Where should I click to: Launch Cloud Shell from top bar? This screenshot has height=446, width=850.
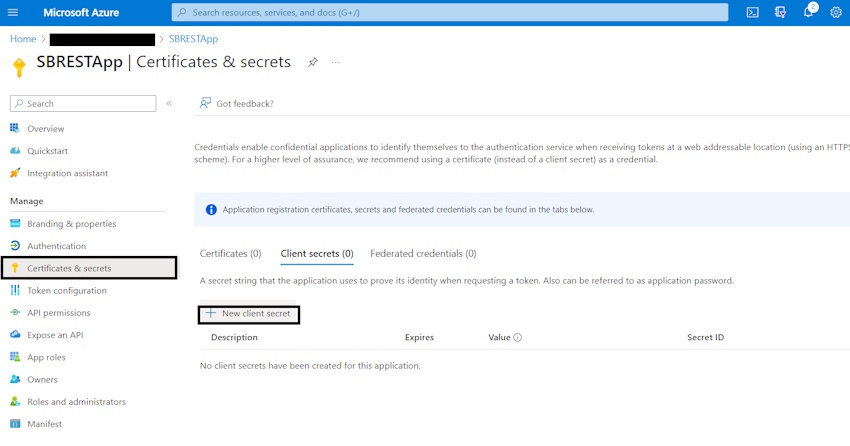(x=752, y=12)
